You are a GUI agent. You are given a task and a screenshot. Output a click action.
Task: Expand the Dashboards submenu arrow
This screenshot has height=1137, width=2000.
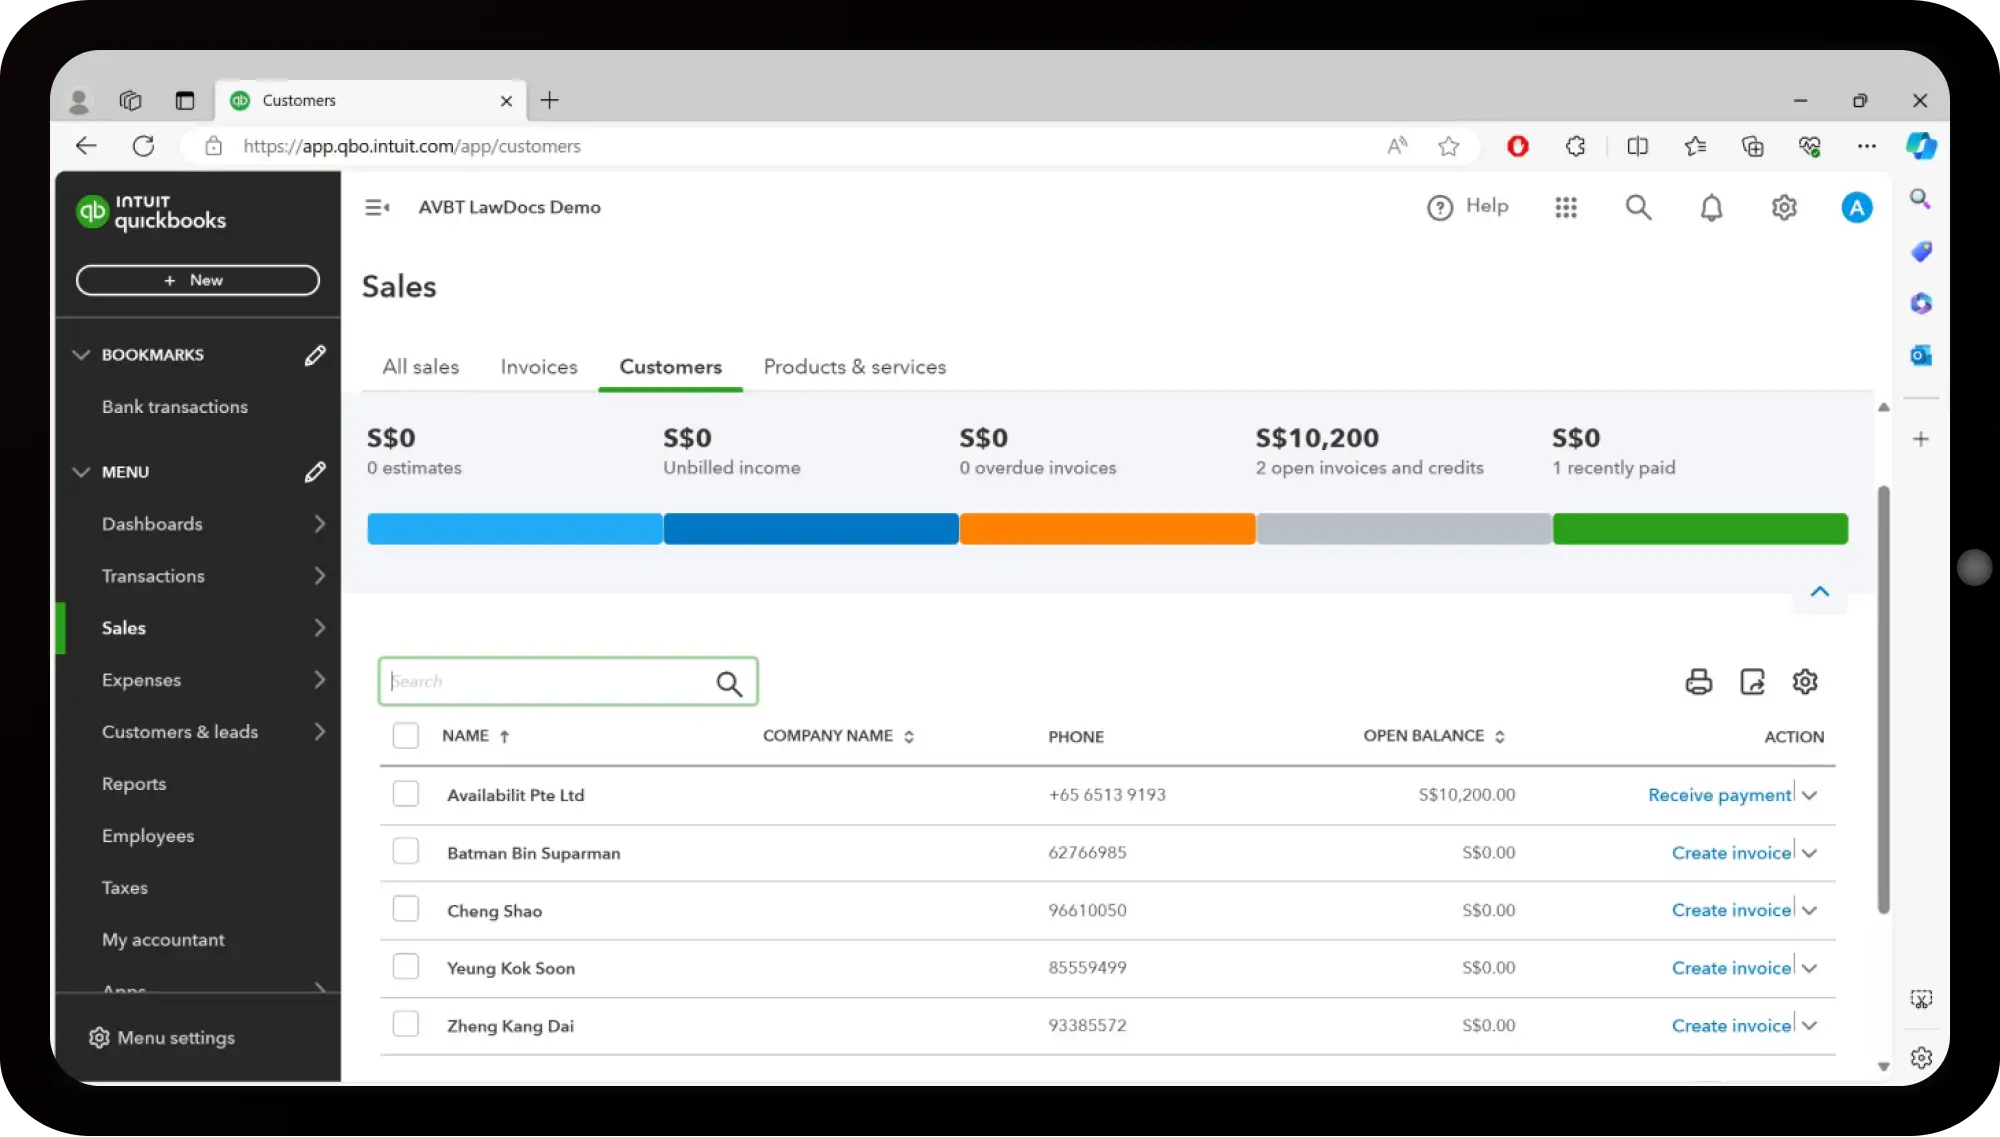click(x=319, y=524)
